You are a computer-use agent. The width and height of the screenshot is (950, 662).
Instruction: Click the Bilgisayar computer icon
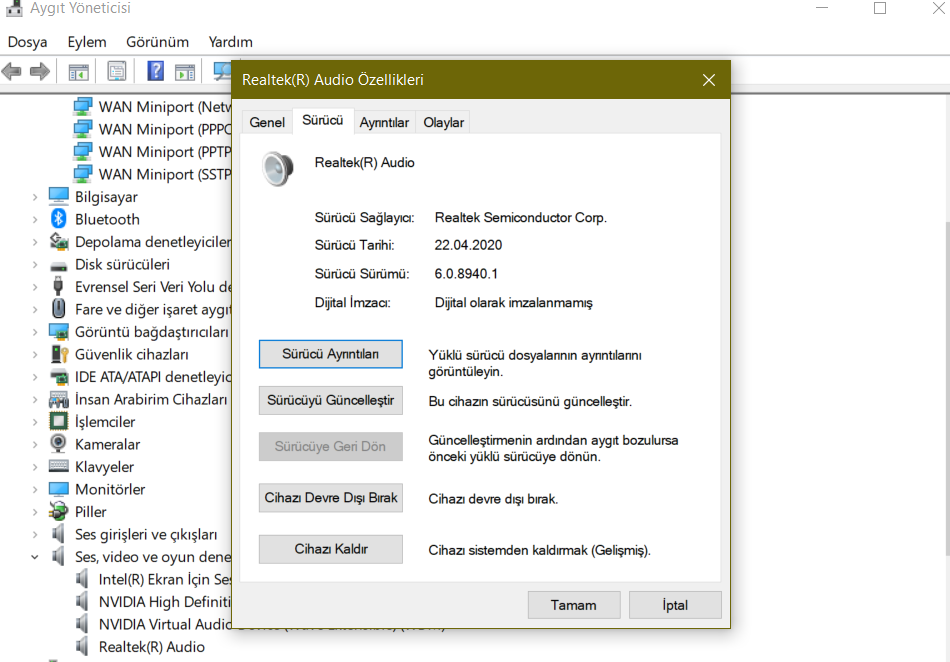59,196
